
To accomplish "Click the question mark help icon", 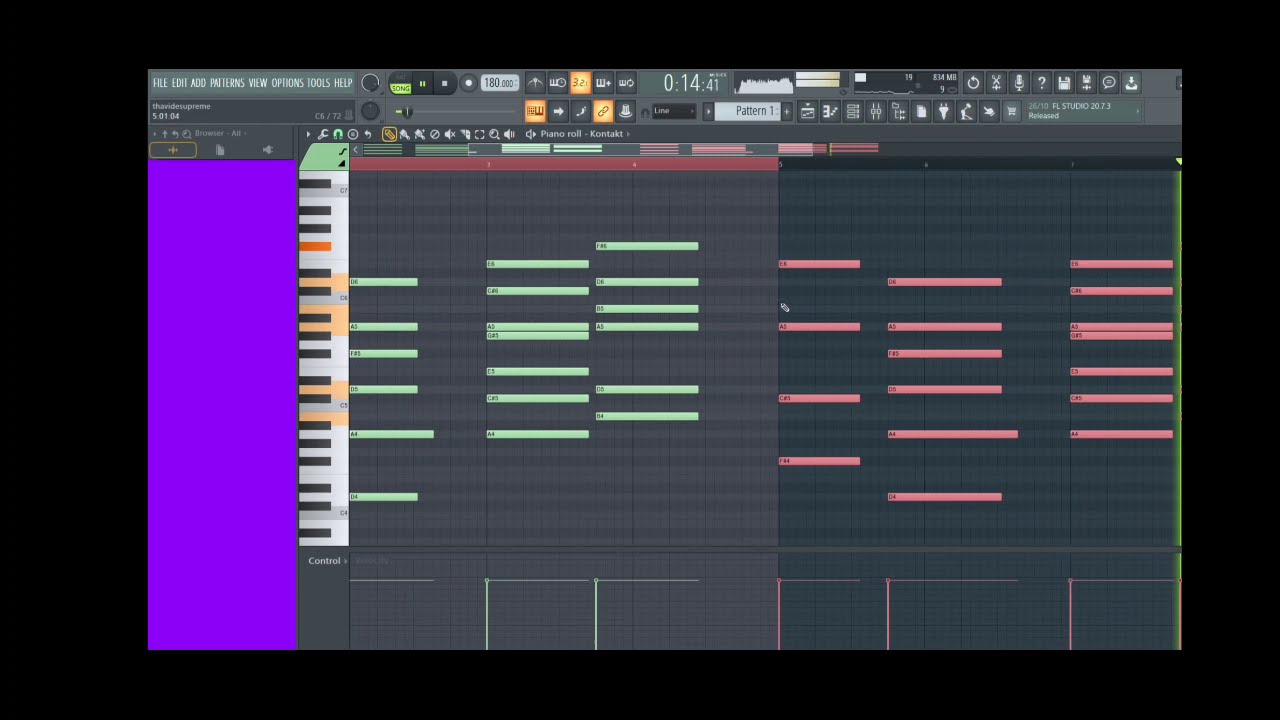I will 1042,83.
